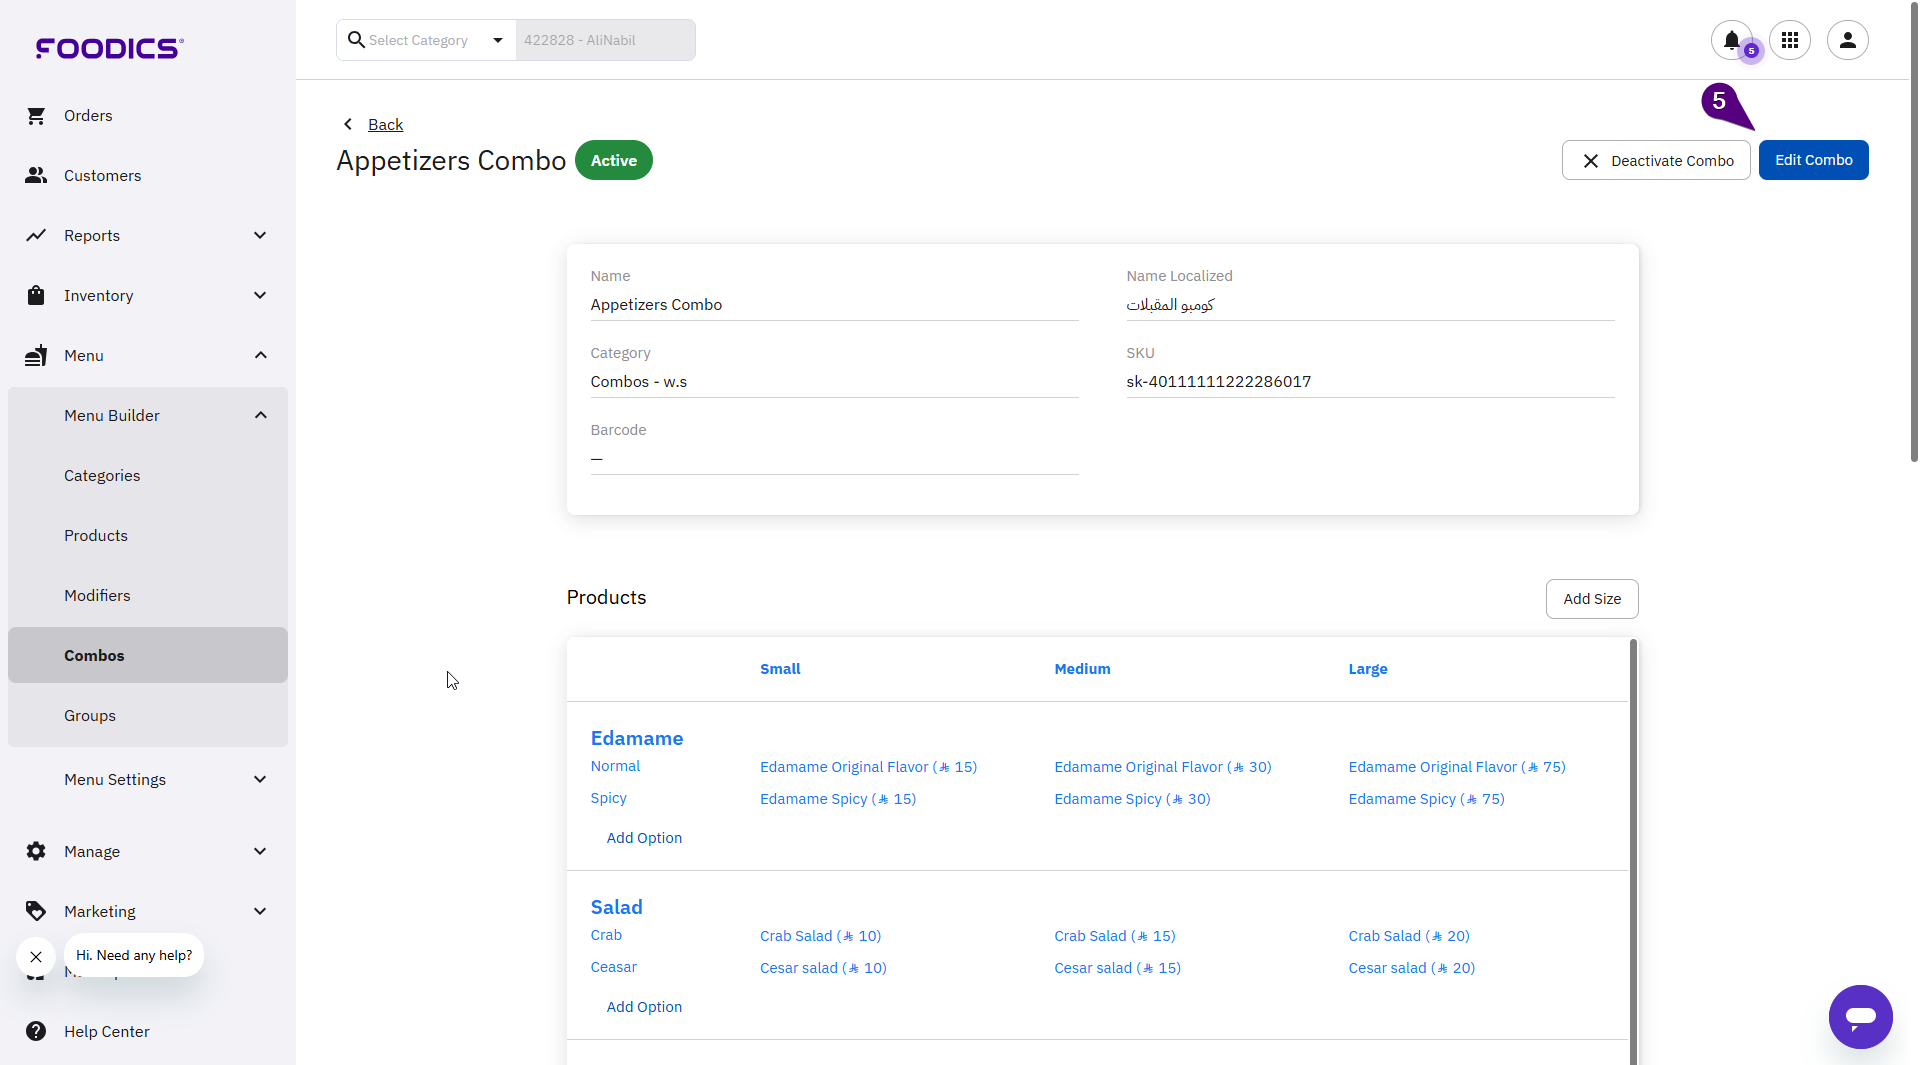Open the apps grid icon
Image resolution: width=1920 pixels, height=1065 pixels.
1789,40
